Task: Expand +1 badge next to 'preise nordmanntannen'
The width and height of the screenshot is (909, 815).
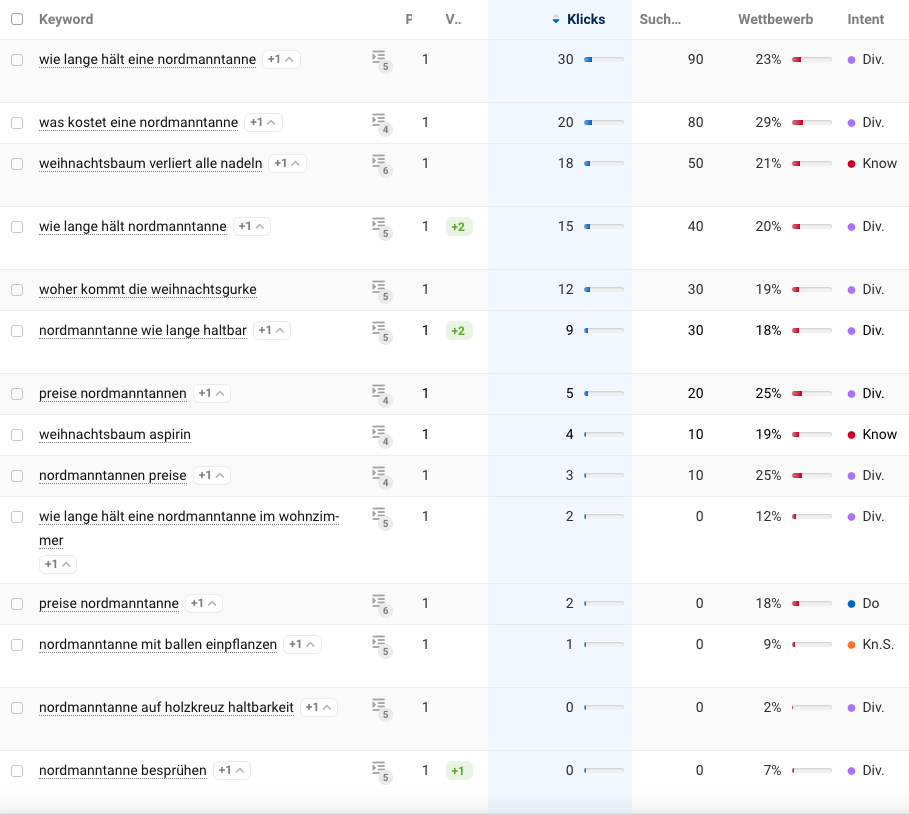Action: [x=212, y=394]
